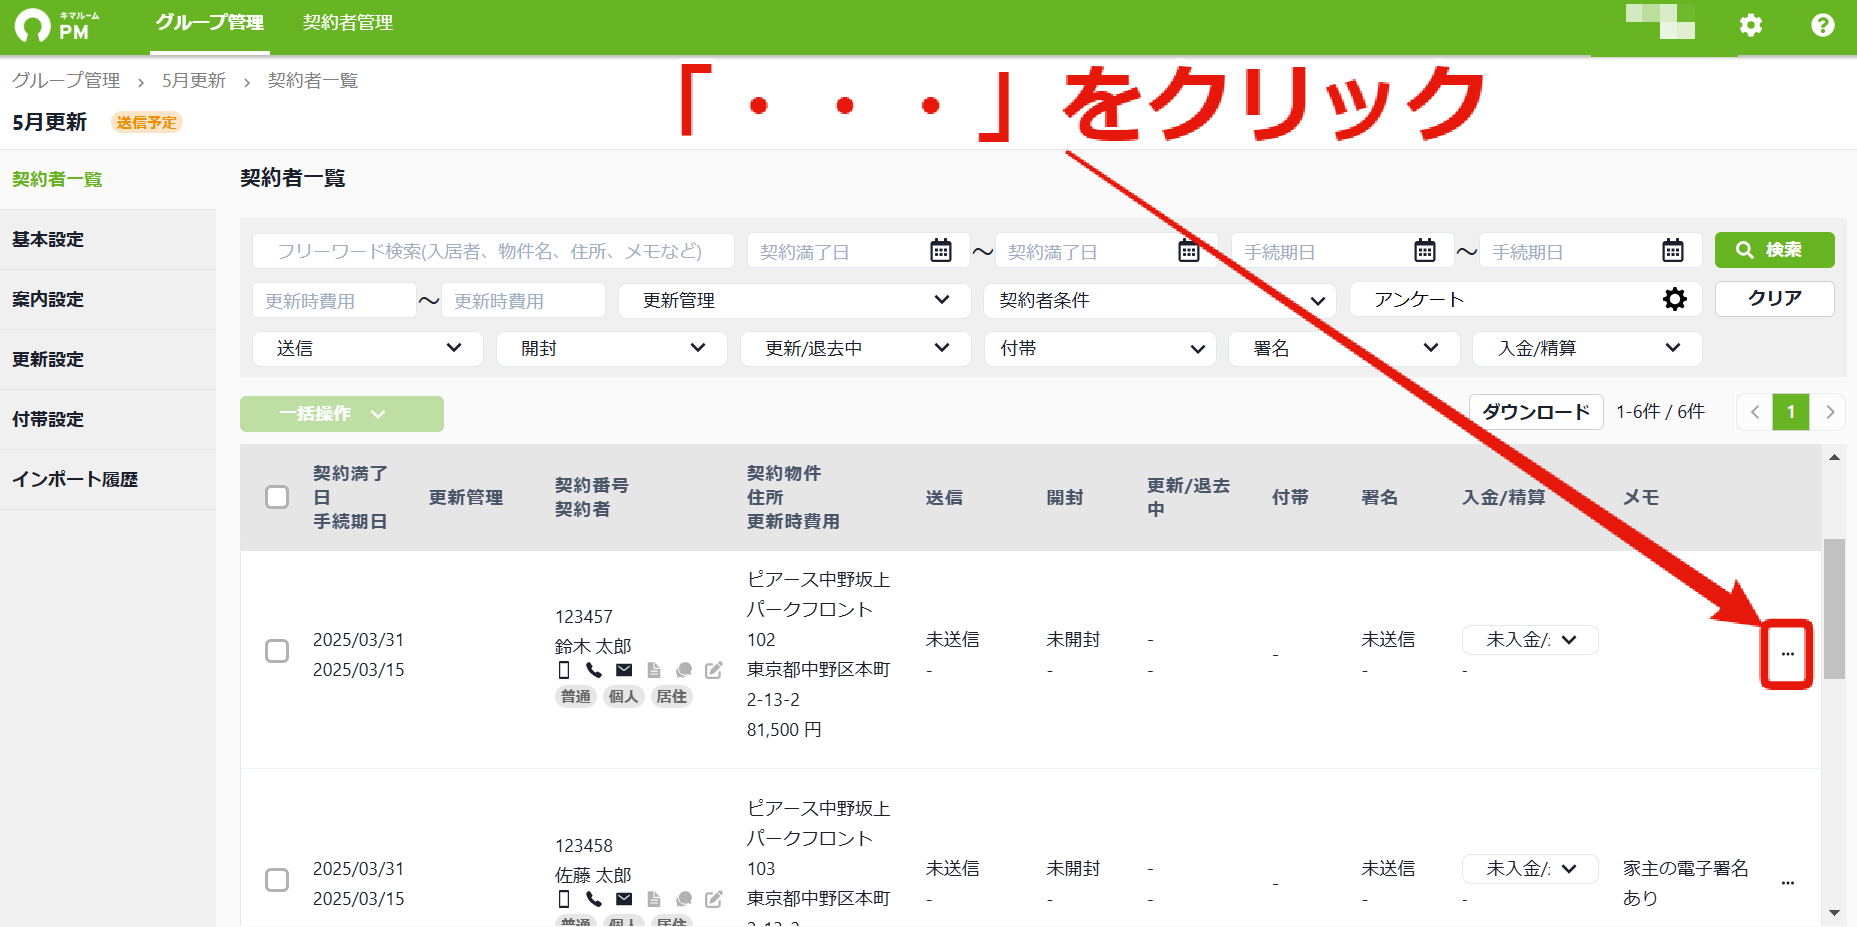
Task: Click the クリア button
Action: pyautogui.click(x=1775, y=299)
